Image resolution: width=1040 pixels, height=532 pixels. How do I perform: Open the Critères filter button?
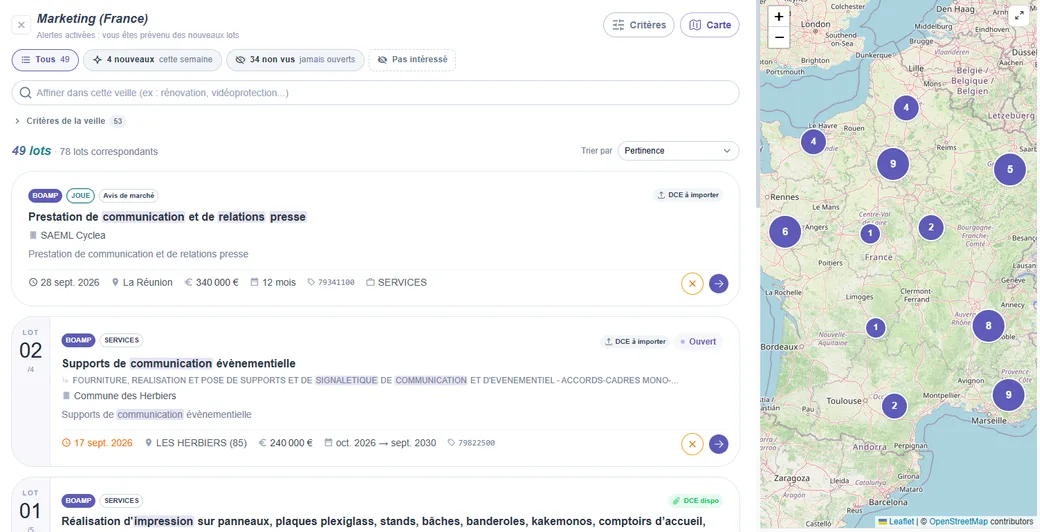638,25
